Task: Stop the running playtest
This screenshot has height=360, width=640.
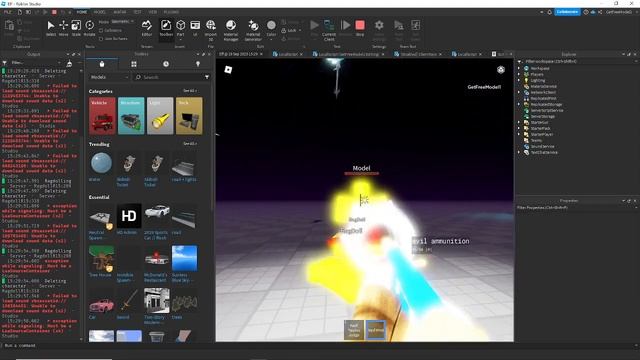Action: 360,28
